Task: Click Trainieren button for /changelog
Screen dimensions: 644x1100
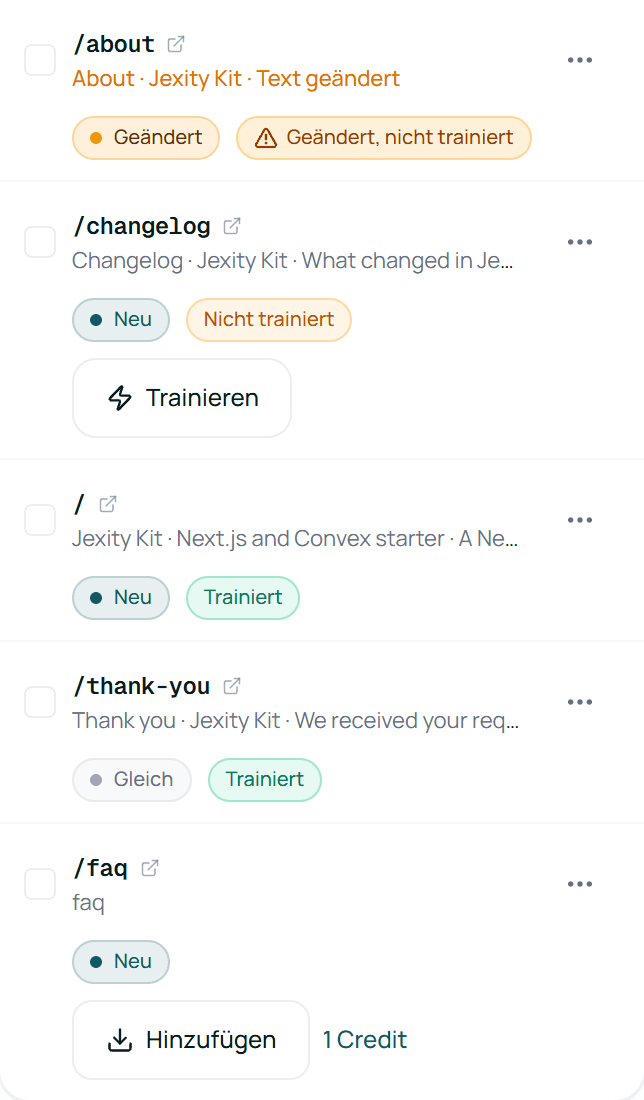Action: pyautogui.click(x=182, y=398)
